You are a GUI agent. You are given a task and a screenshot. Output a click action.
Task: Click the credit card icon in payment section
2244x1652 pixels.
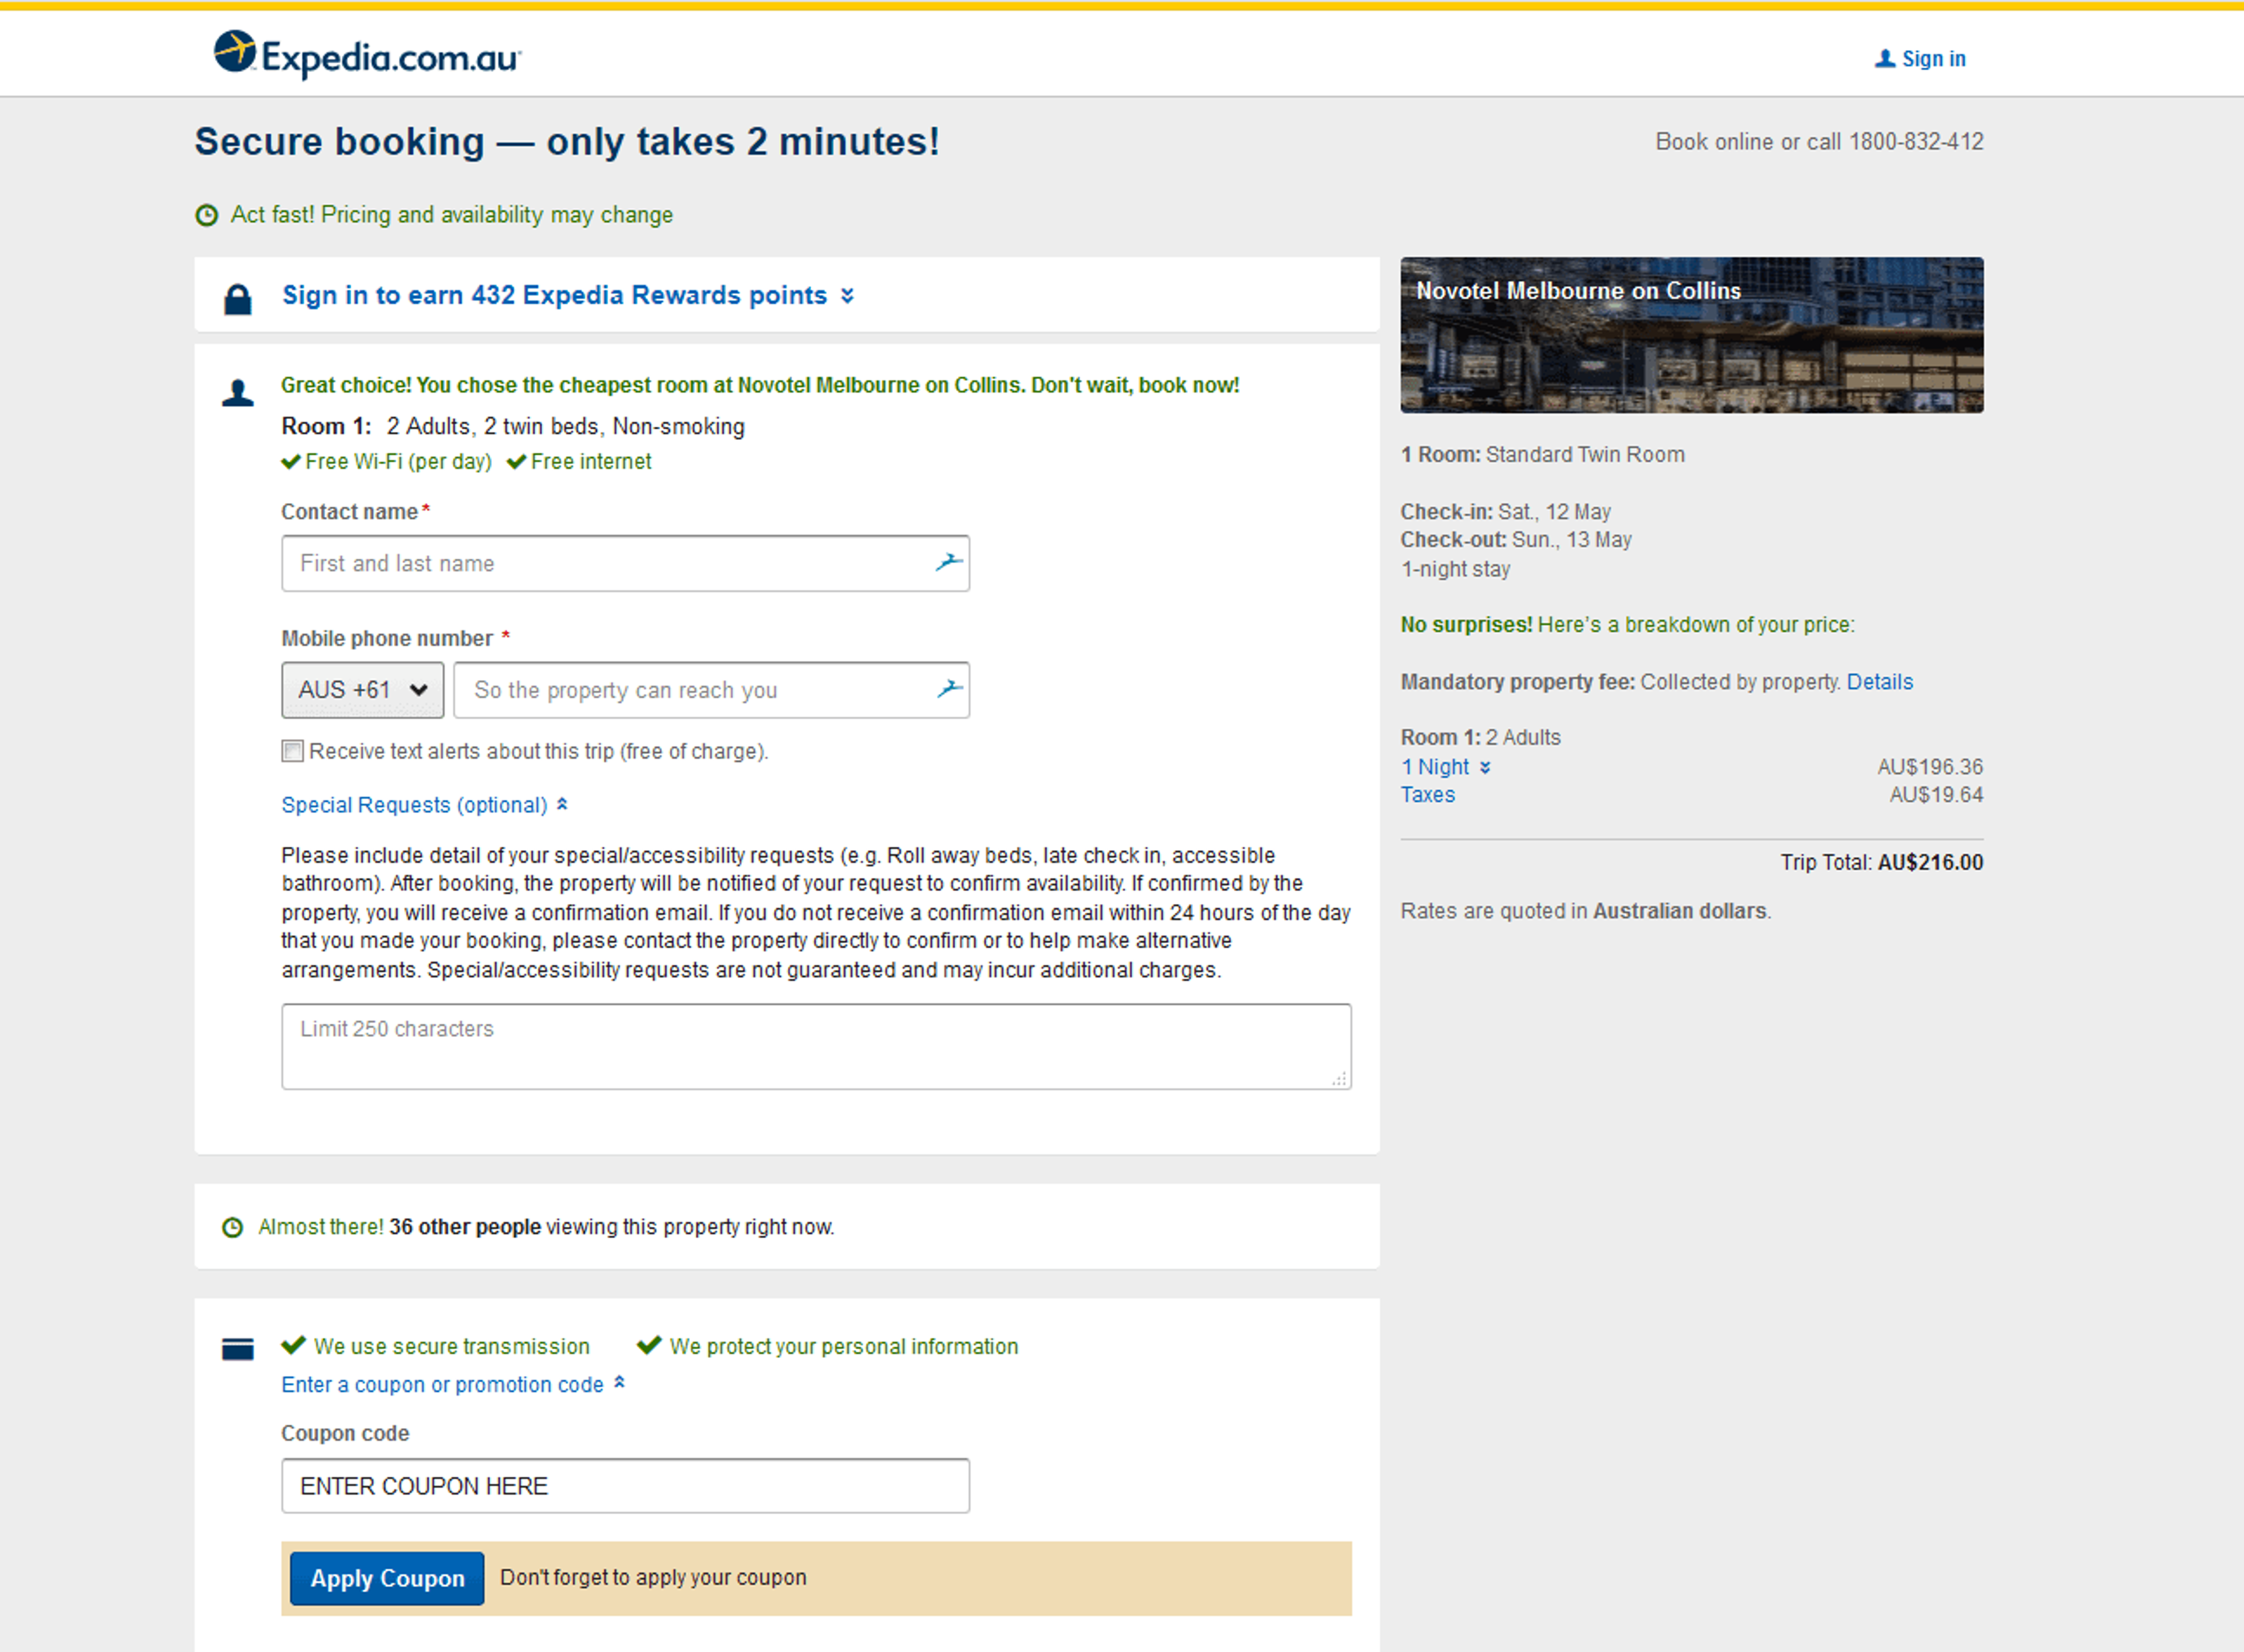point(238,1350)
